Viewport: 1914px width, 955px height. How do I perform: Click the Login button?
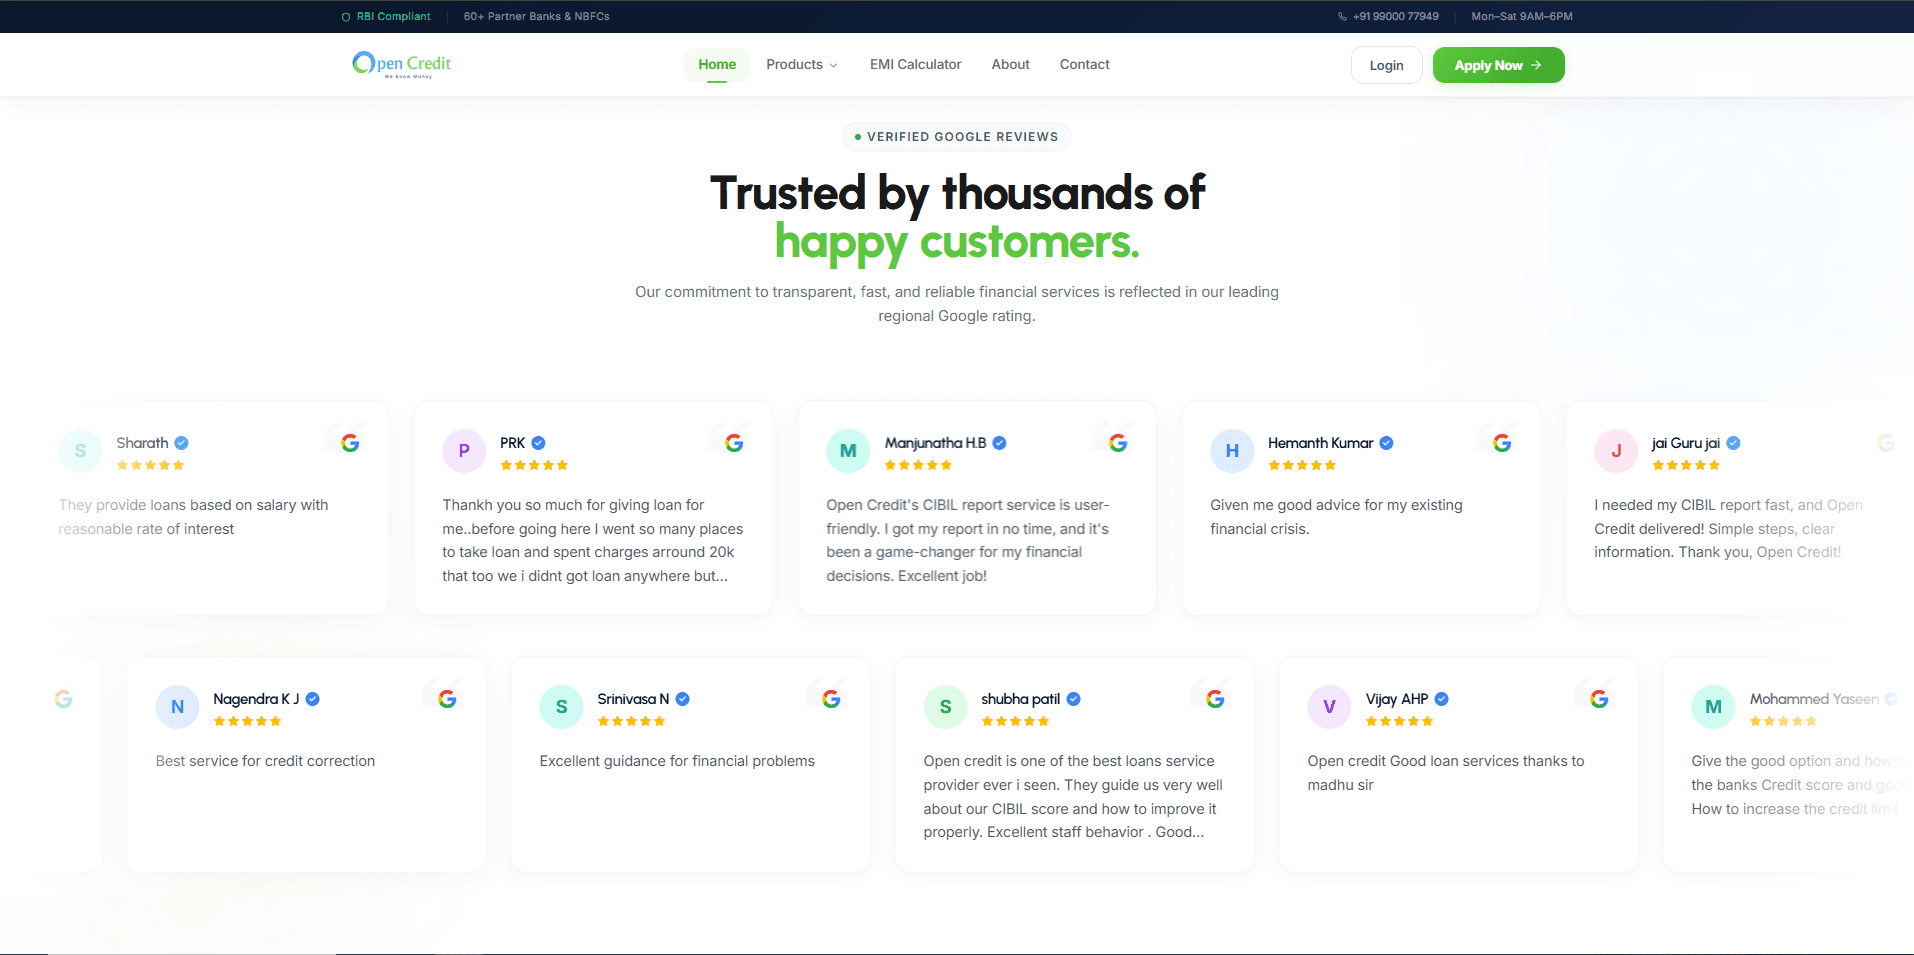[x=1386, y=65]
